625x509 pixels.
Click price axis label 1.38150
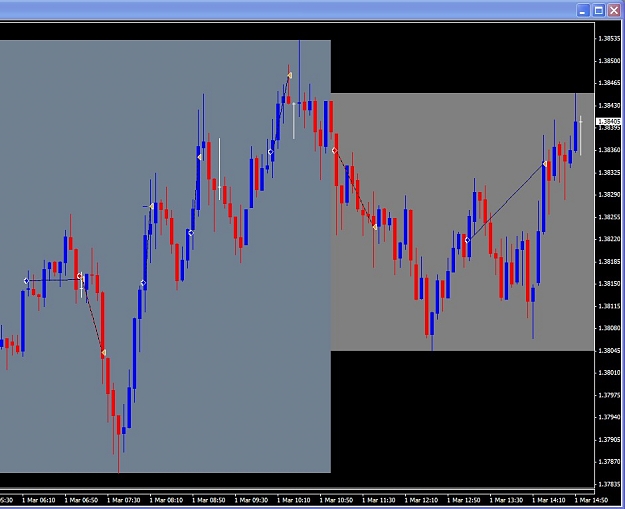[609, 283]
